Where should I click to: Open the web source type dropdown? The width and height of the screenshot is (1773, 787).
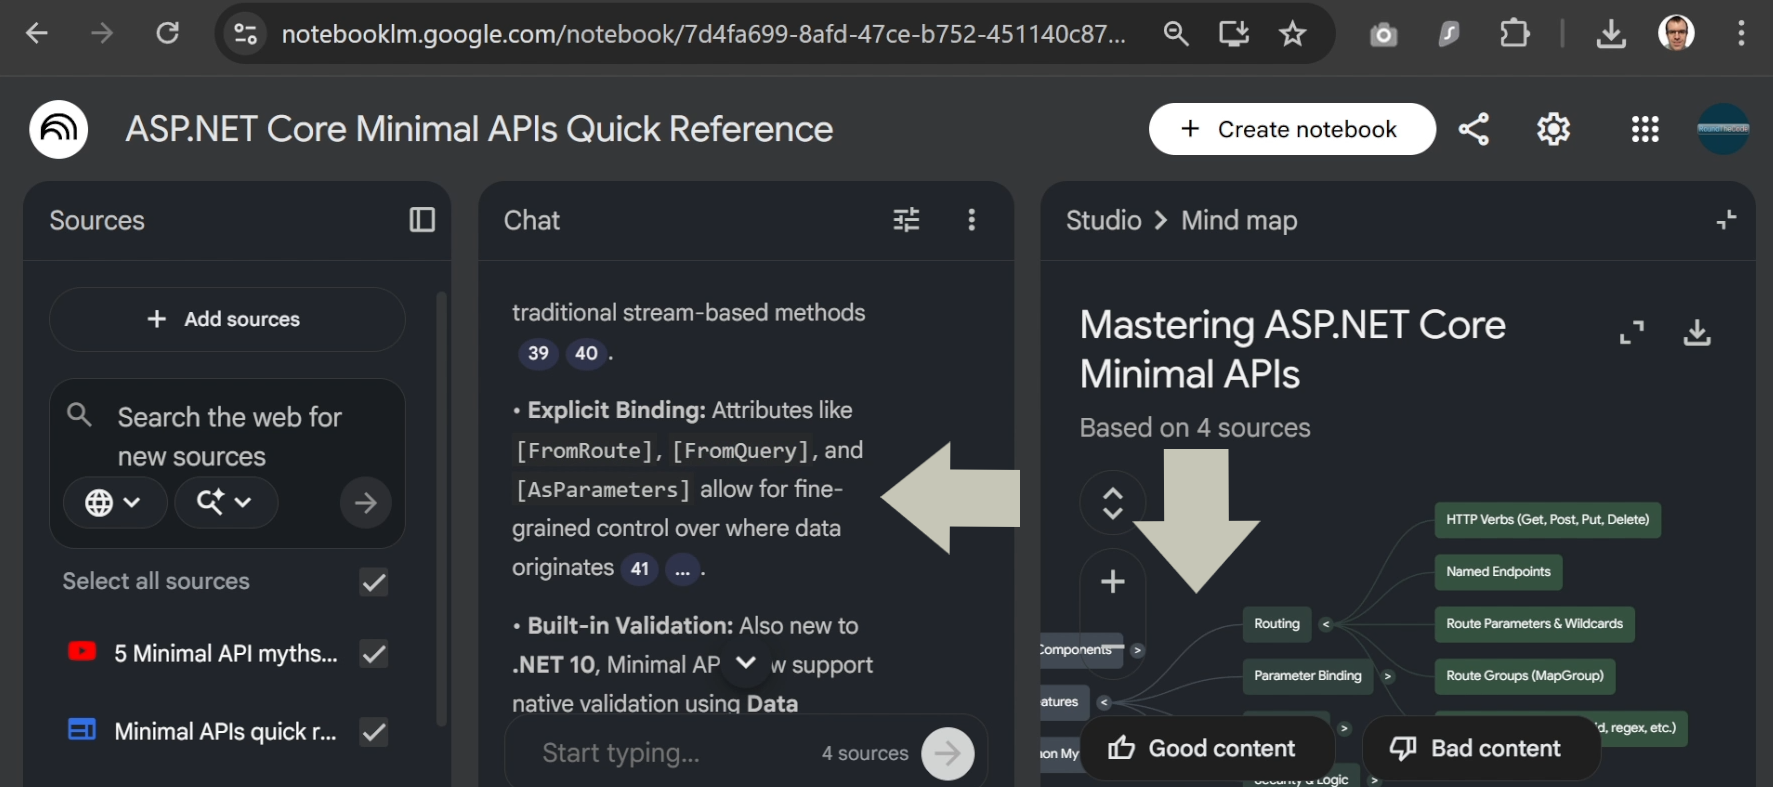[x=112, y=502]
